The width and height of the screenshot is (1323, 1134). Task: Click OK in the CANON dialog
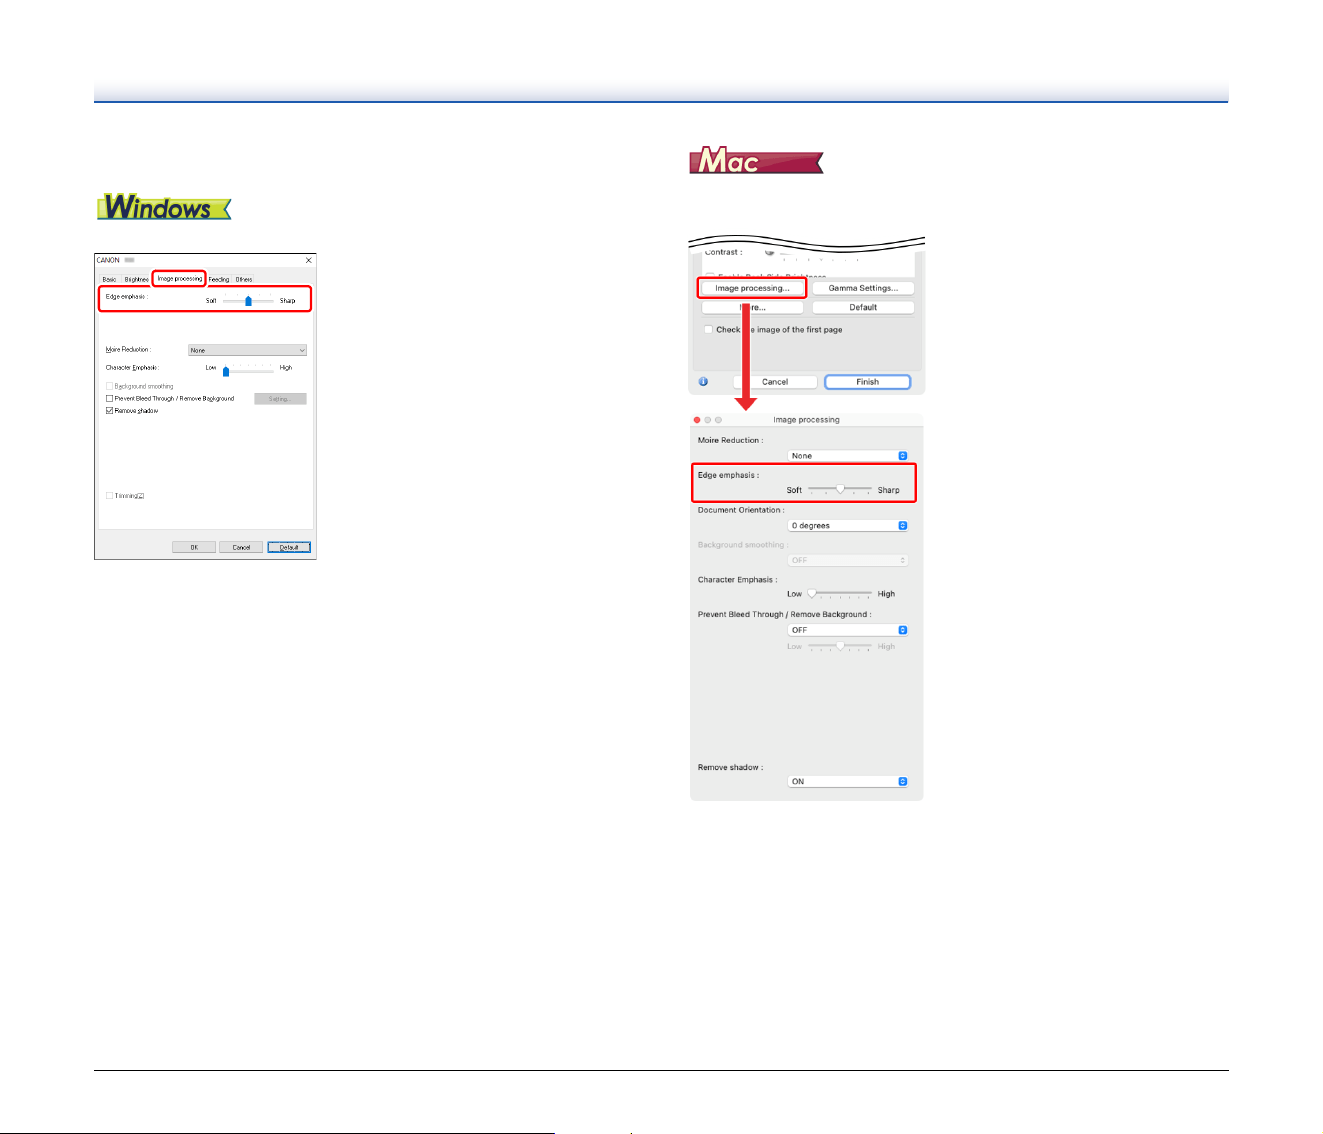pyautogui.click(x=194, y=547)
